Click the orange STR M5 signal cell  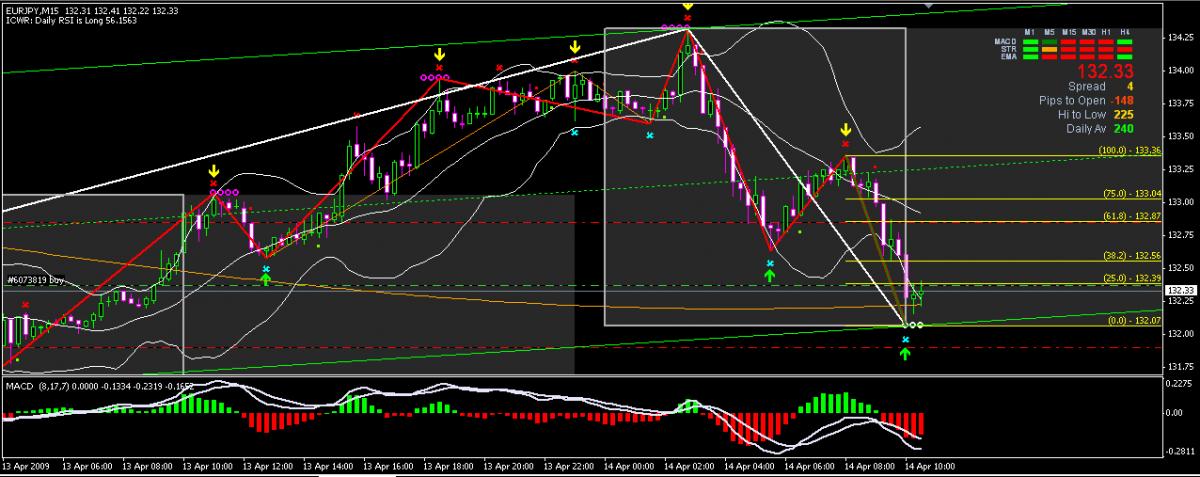click(x=1049, y=50)
